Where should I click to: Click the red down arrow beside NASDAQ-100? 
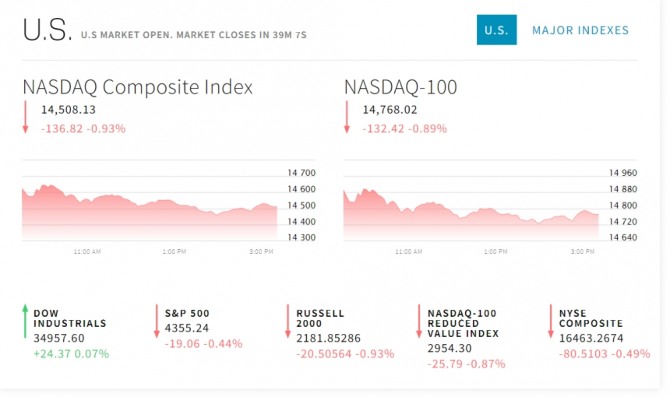coord(347,117)
